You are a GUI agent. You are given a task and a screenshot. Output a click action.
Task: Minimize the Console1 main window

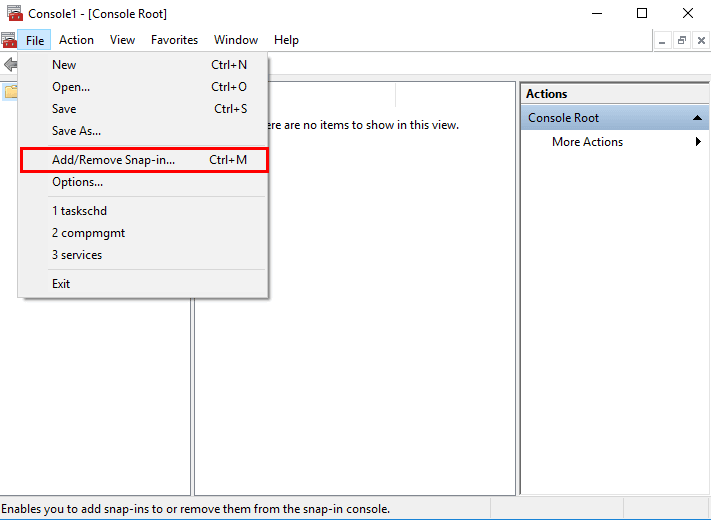pos(597,13)
